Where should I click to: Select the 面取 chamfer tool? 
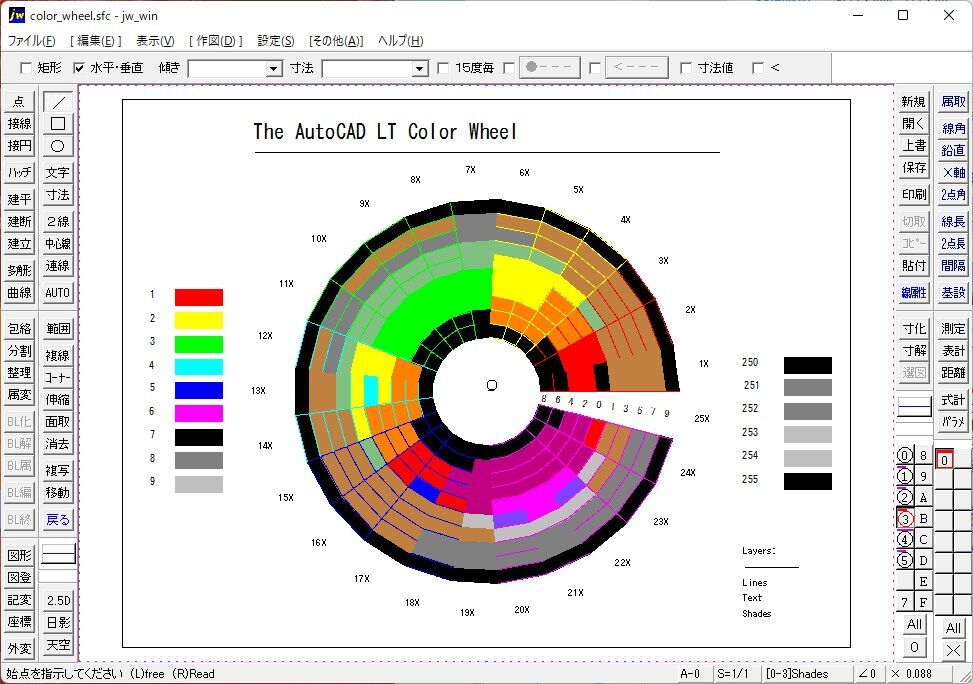point(58,421)
